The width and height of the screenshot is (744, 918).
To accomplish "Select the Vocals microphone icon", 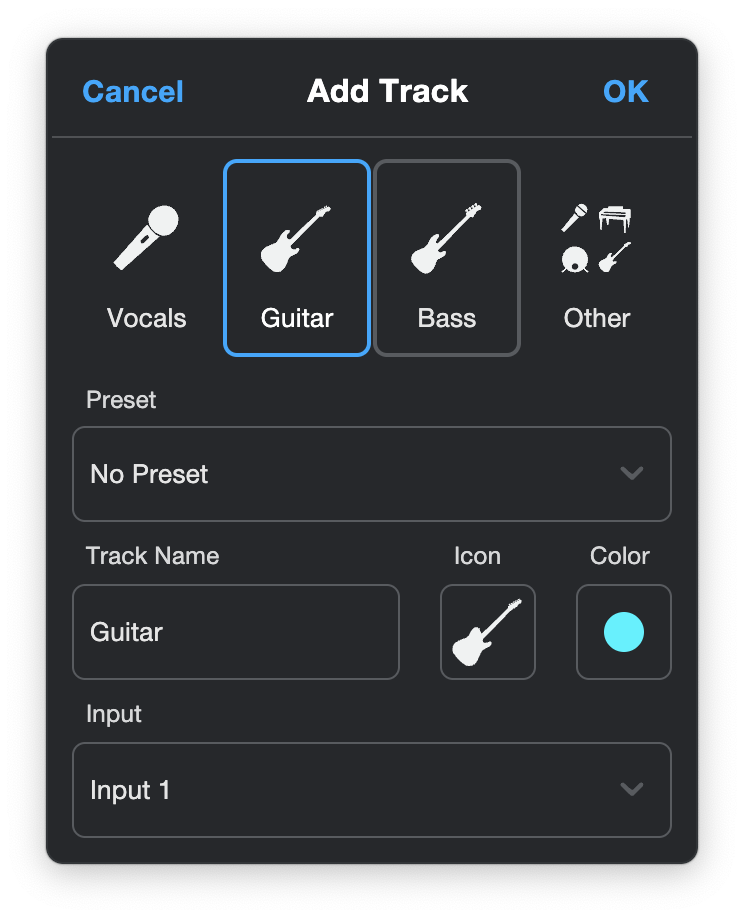I will click(x=146, y=238).
